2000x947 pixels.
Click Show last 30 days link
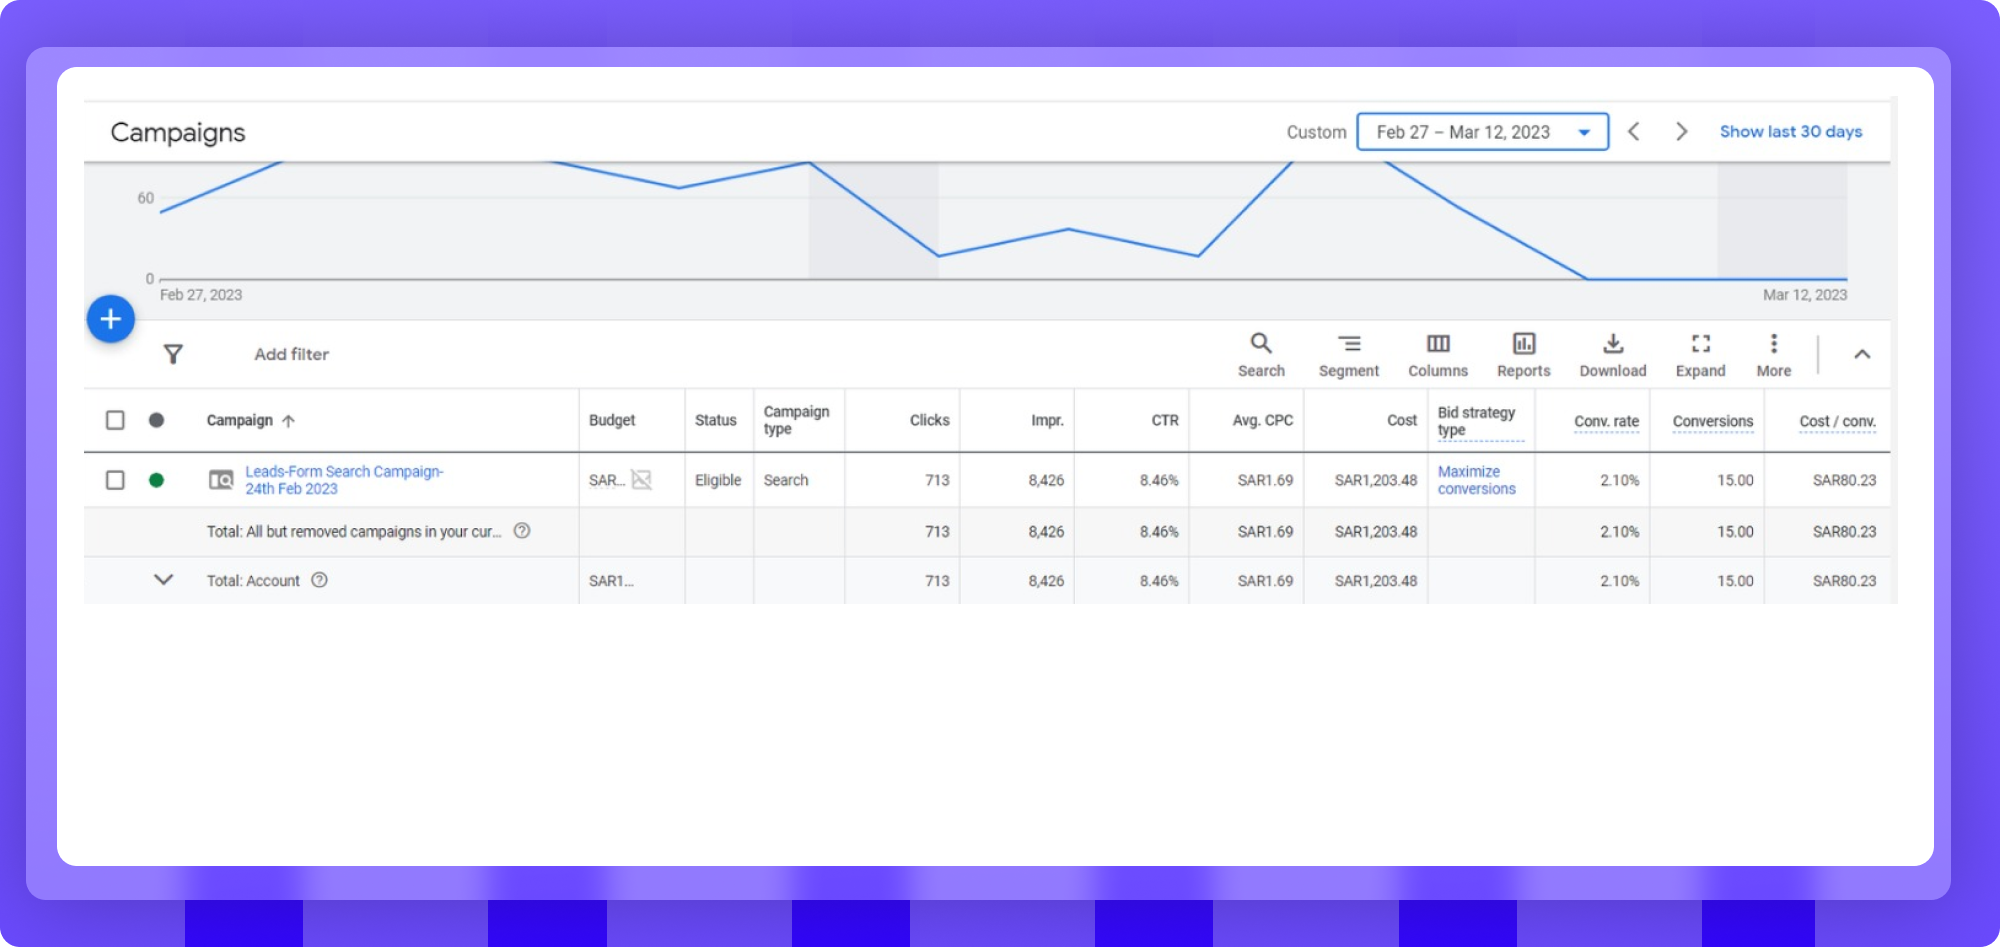[x=1790, y=132]
